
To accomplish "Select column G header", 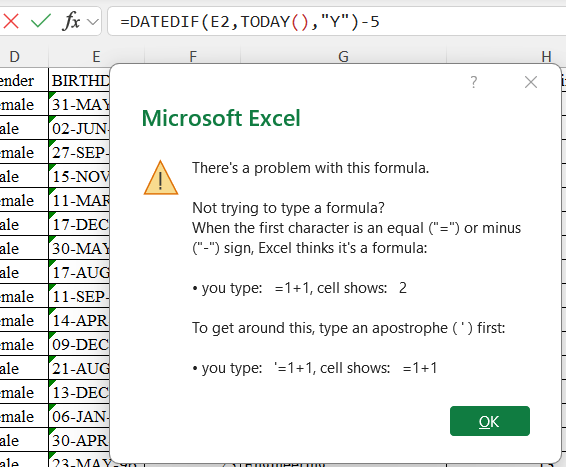I will (x=343, y=57).
